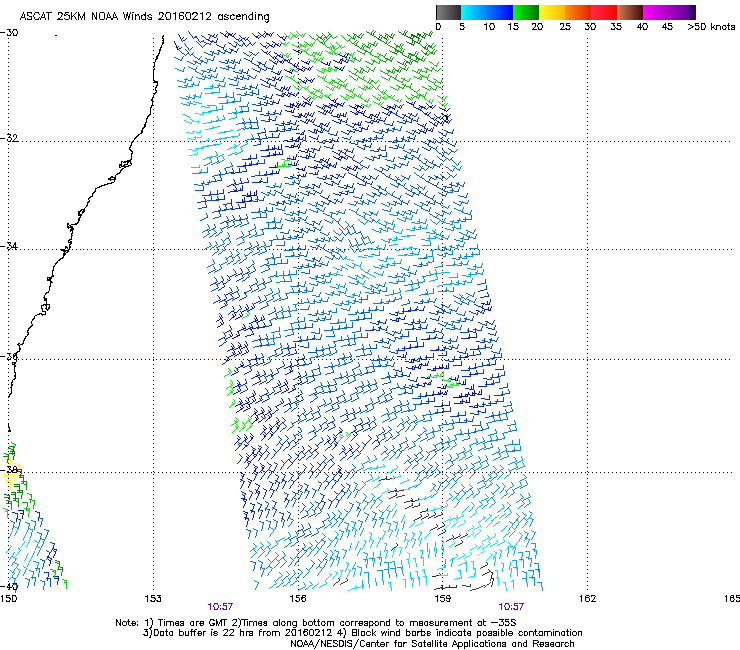Click the latitude label -40
740x650 pixels.
click(x=9, y=587)
